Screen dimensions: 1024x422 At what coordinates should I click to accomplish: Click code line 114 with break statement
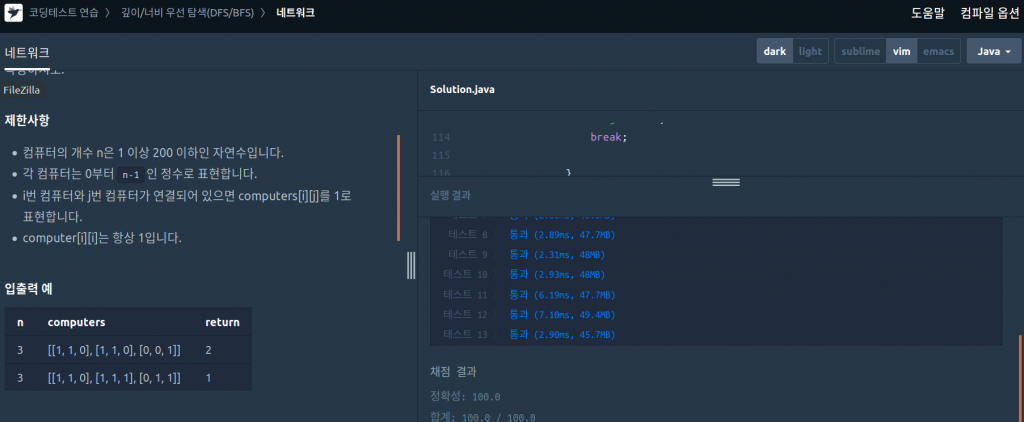coord(608,136)
